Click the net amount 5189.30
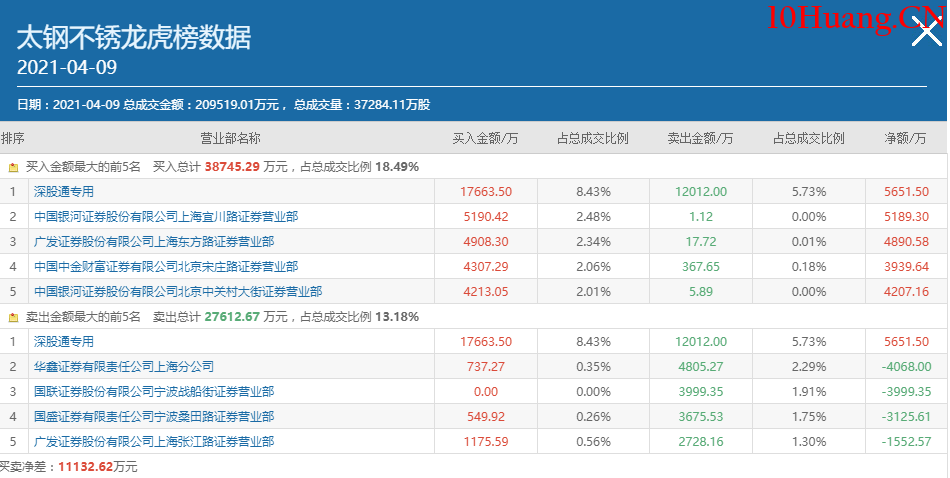The width and height of the screenshot is (950, 478). (x=906, y=216)
